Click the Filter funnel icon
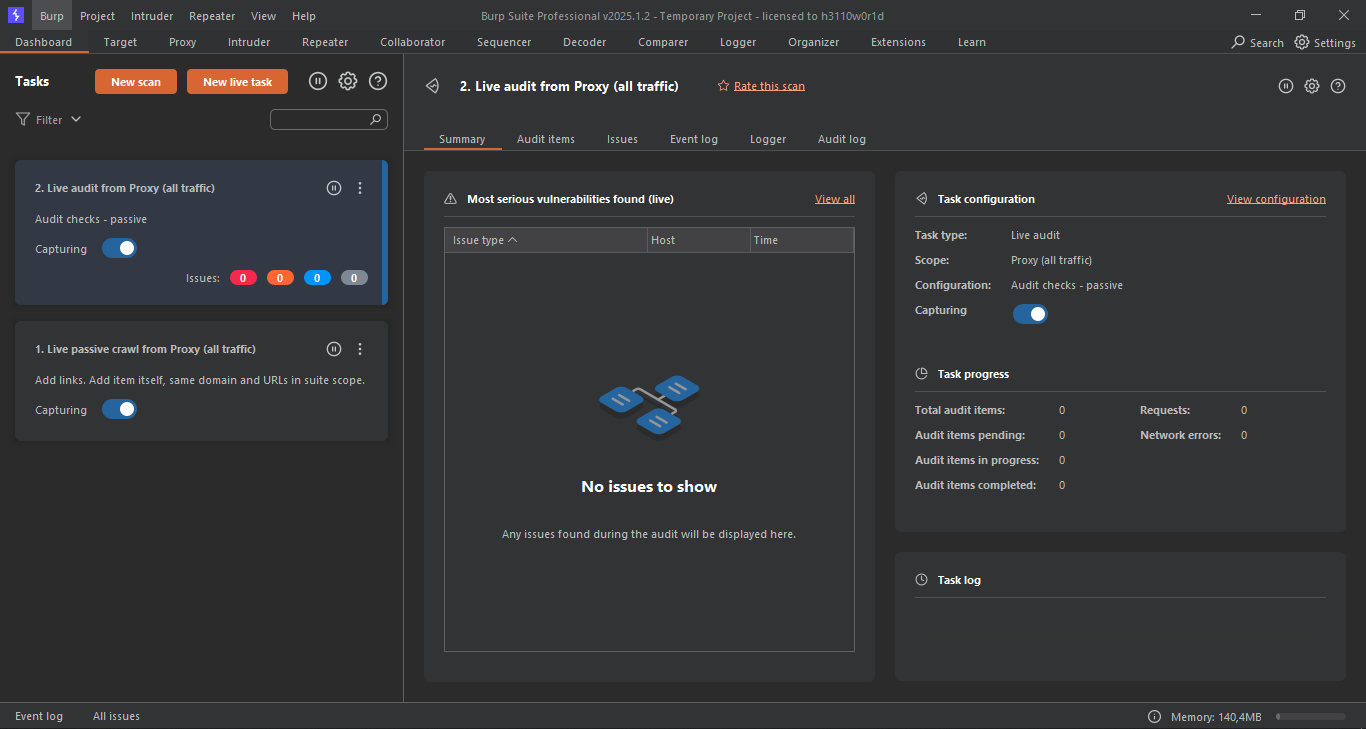The width and height of the screenshot is (1366, 729). tap(23, 119)
